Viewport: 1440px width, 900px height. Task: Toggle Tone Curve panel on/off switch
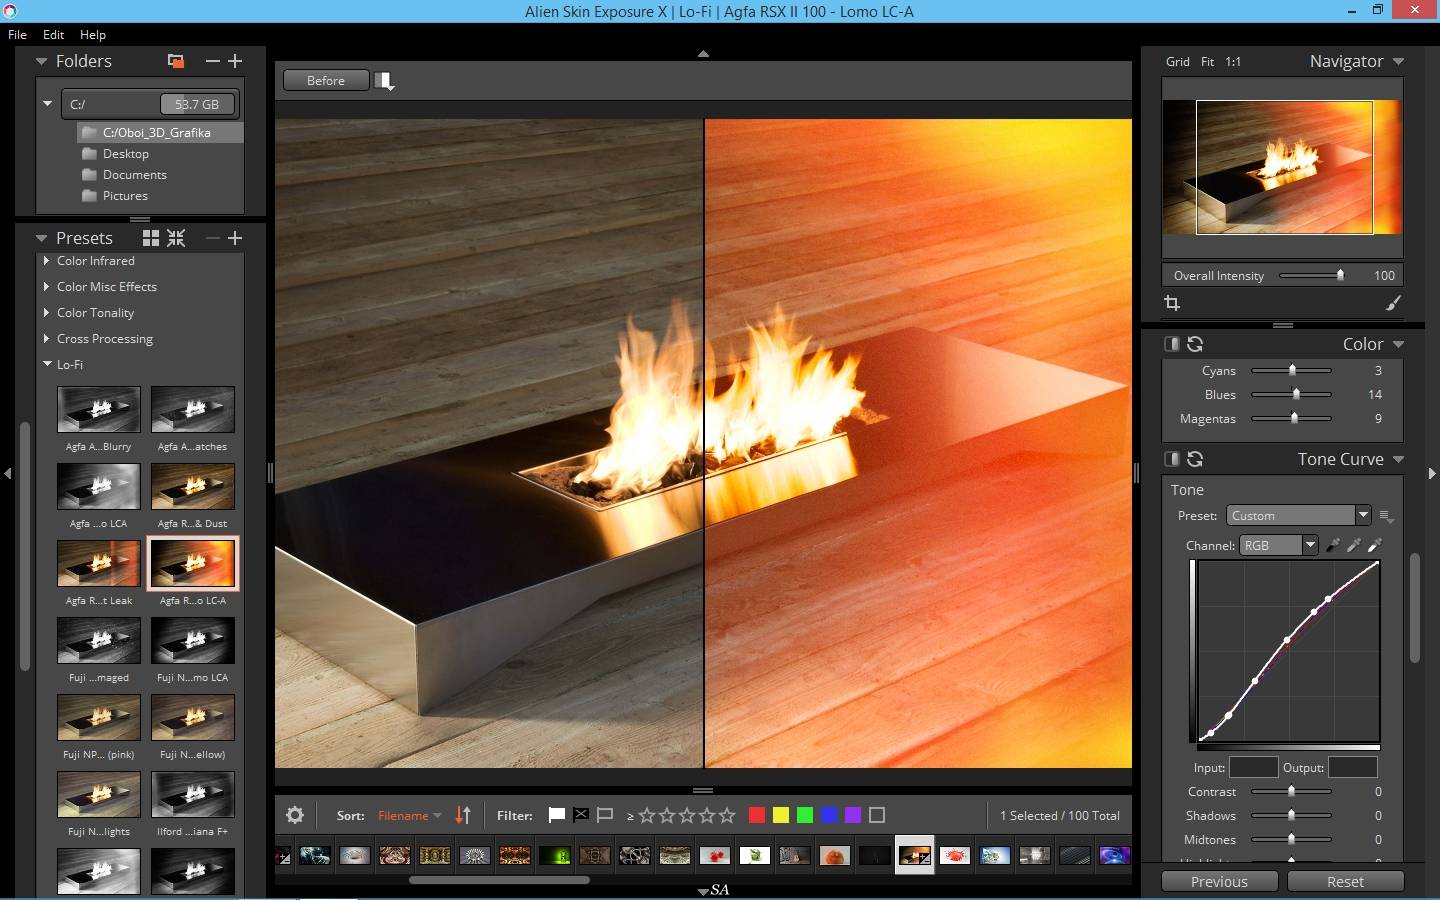tap(1172, 459)
